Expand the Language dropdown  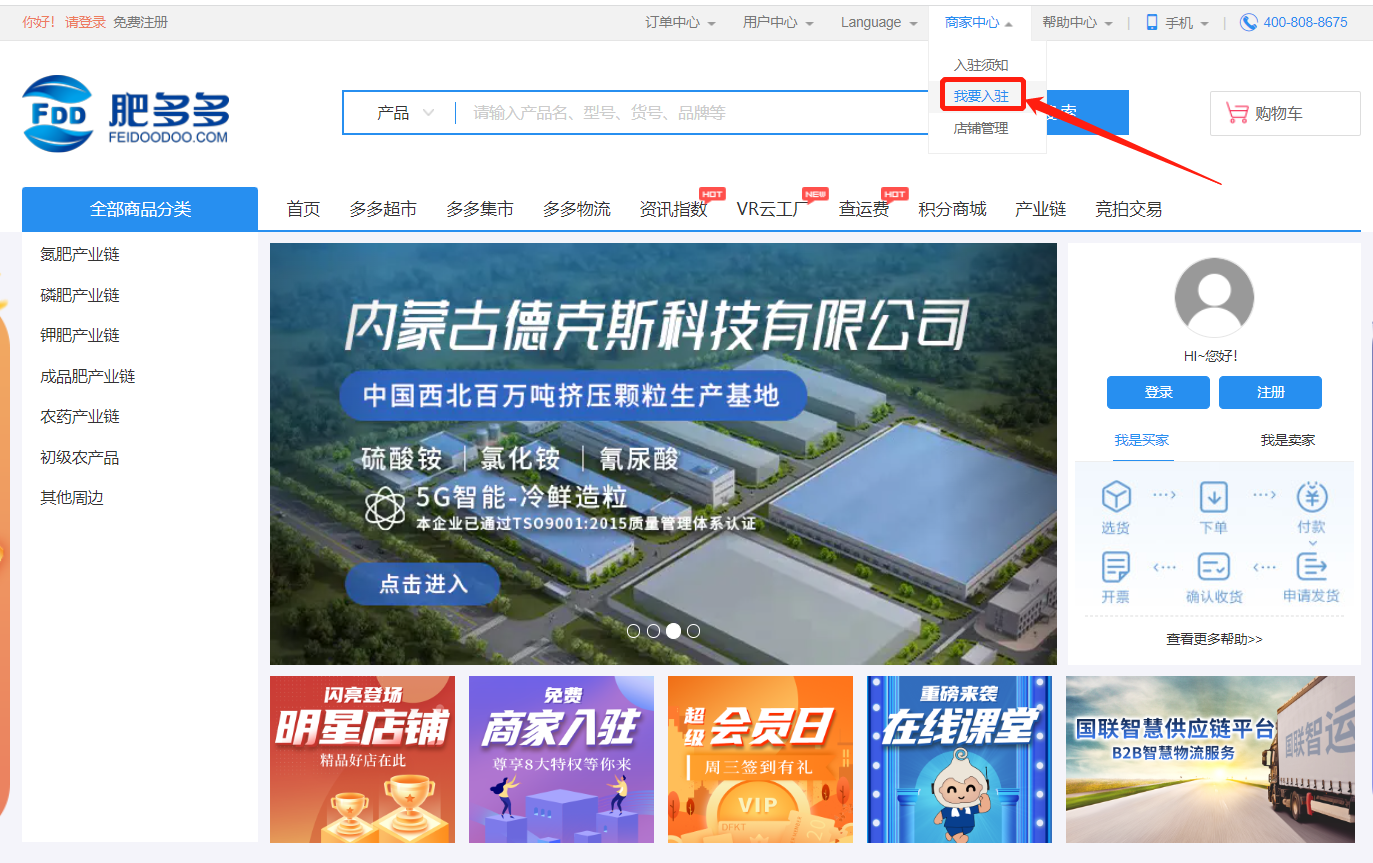point(879,22)
